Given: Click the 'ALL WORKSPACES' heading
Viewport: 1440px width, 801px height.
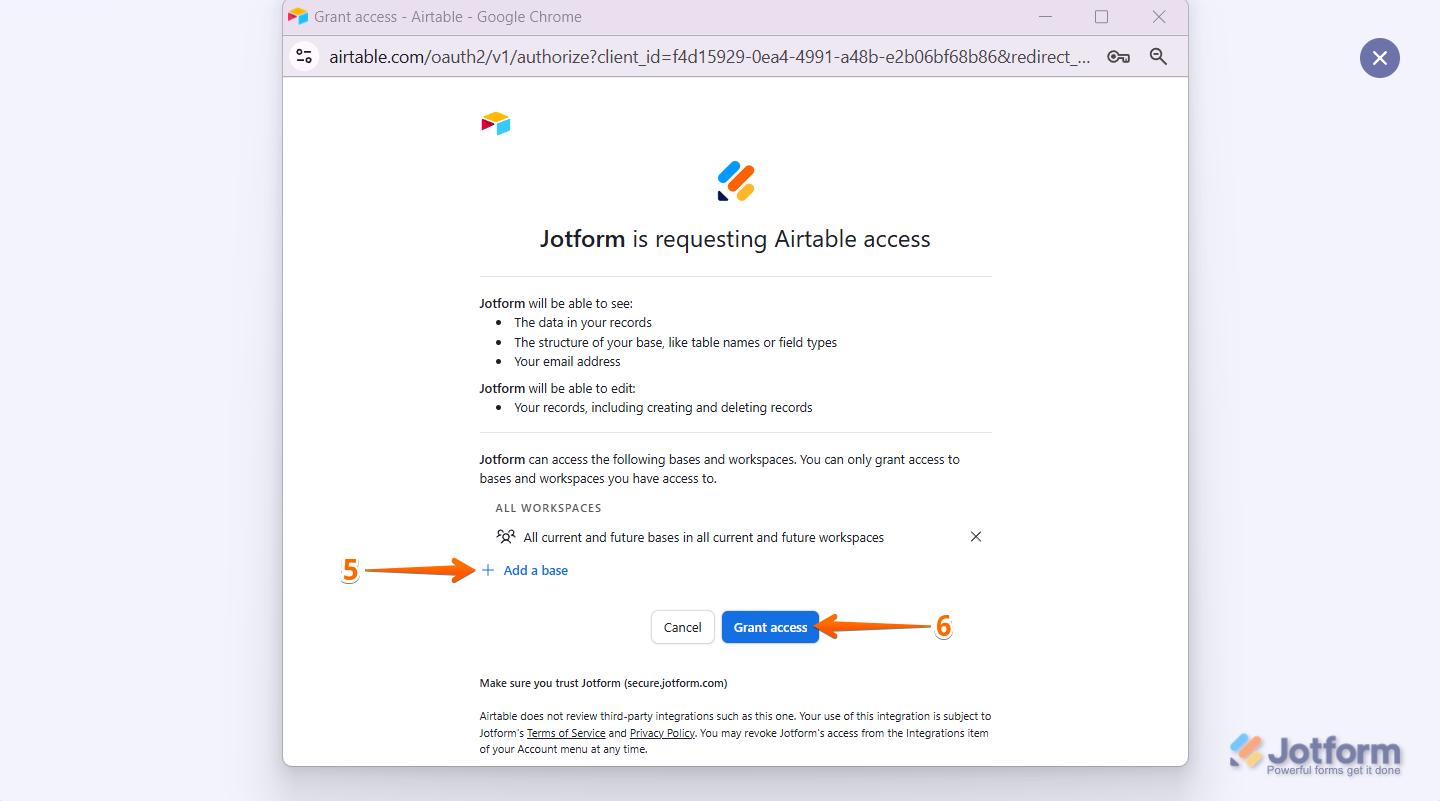Looking at the screenshot, I should [x=549, y=508].
